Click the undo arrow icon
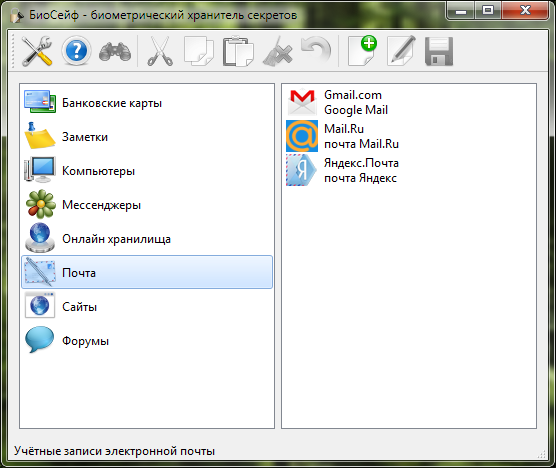This screenshot has height=468, width=556. click(316, 51)
